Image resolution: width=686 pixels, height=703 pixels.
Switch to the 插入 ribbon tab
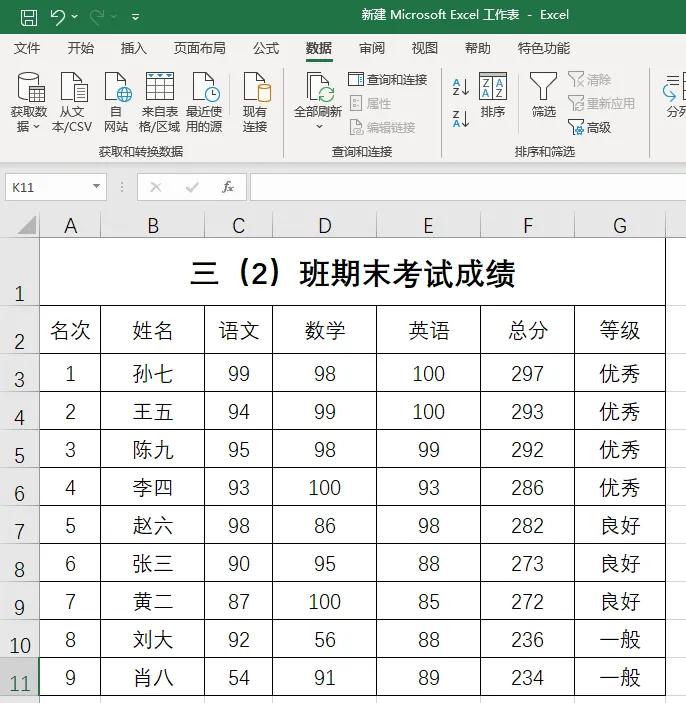pyautogui.click(x=133, y=48)
